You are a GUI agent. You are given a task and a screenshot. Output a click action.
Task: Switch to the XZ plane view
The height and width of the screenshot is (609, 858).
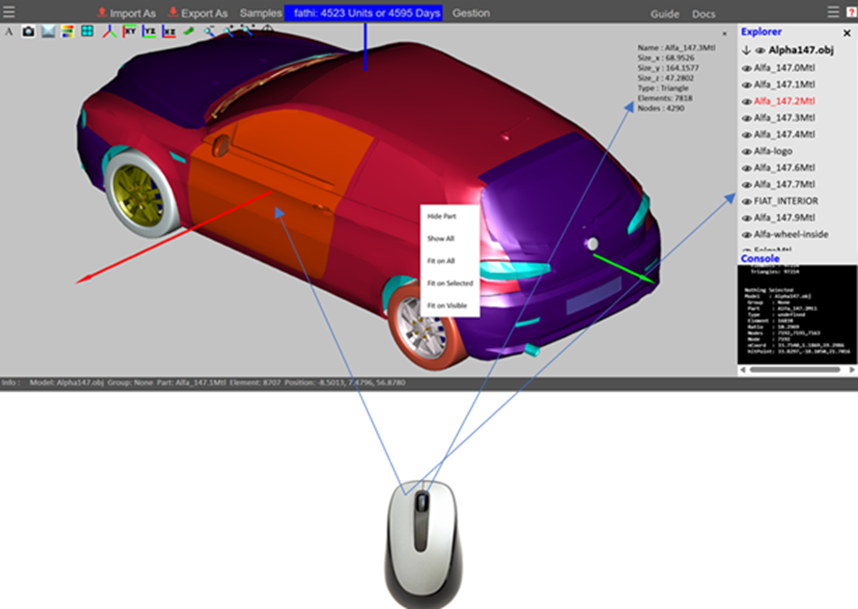coord(169,32)
